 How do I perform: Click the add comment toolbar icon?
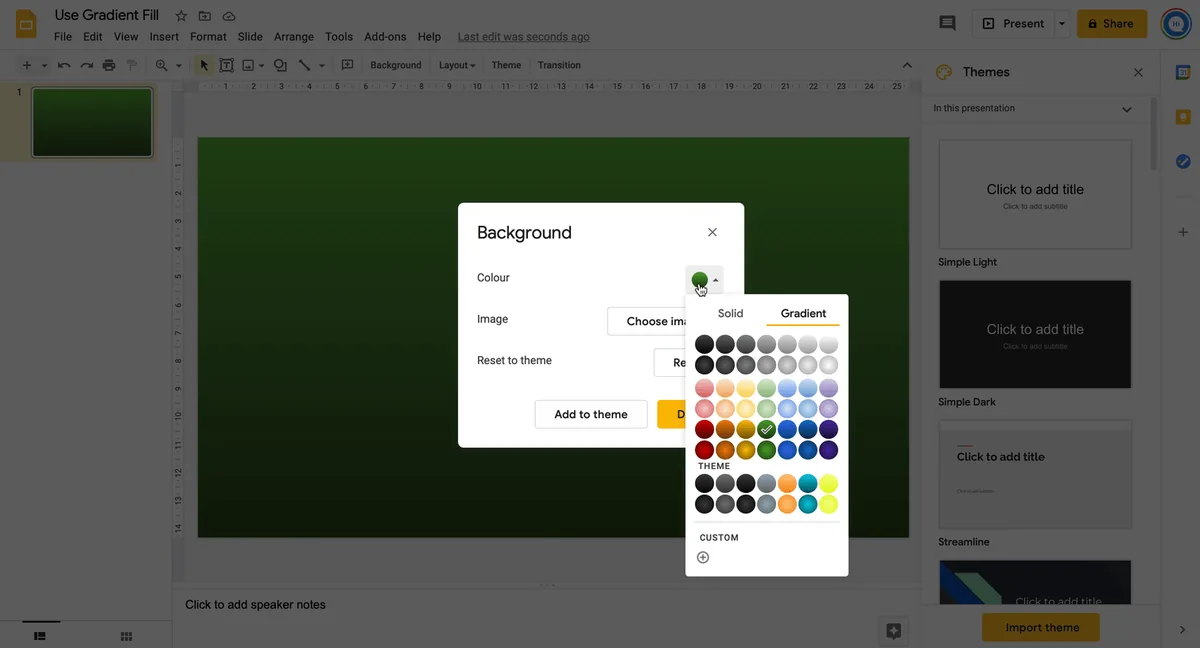point(348,65)
